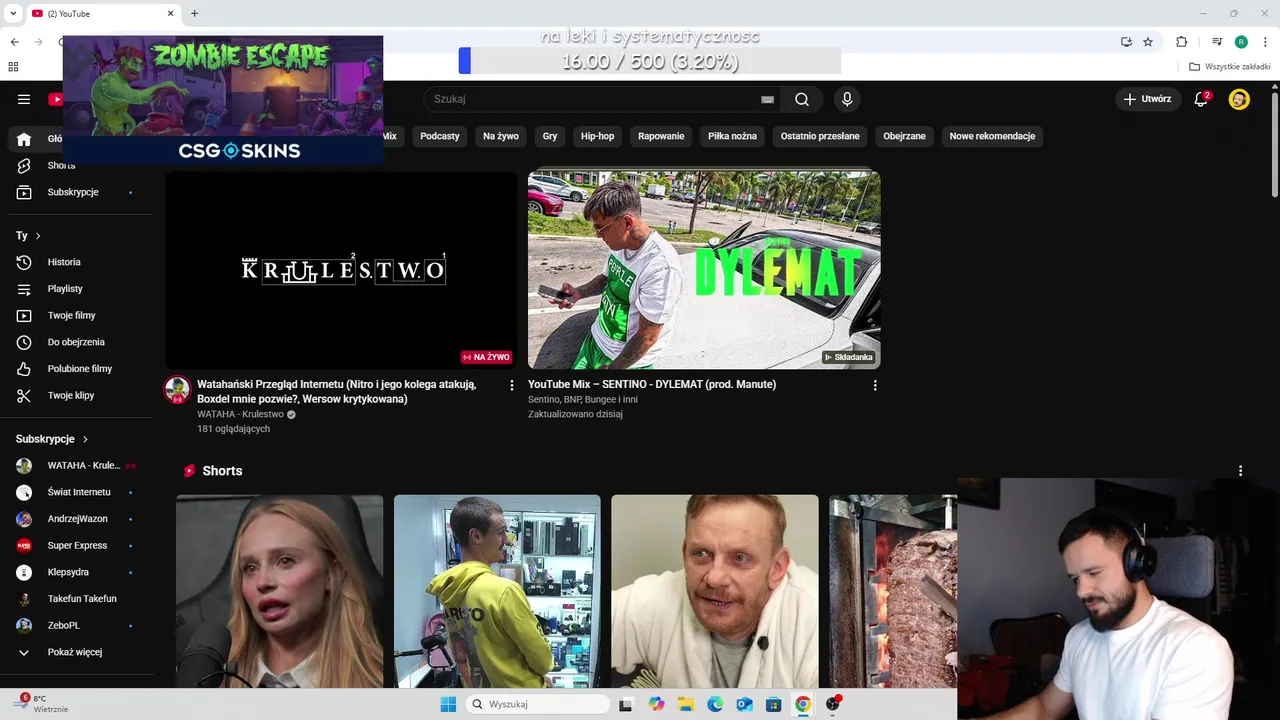Expand the Ty section chevron

coord(38,236)
